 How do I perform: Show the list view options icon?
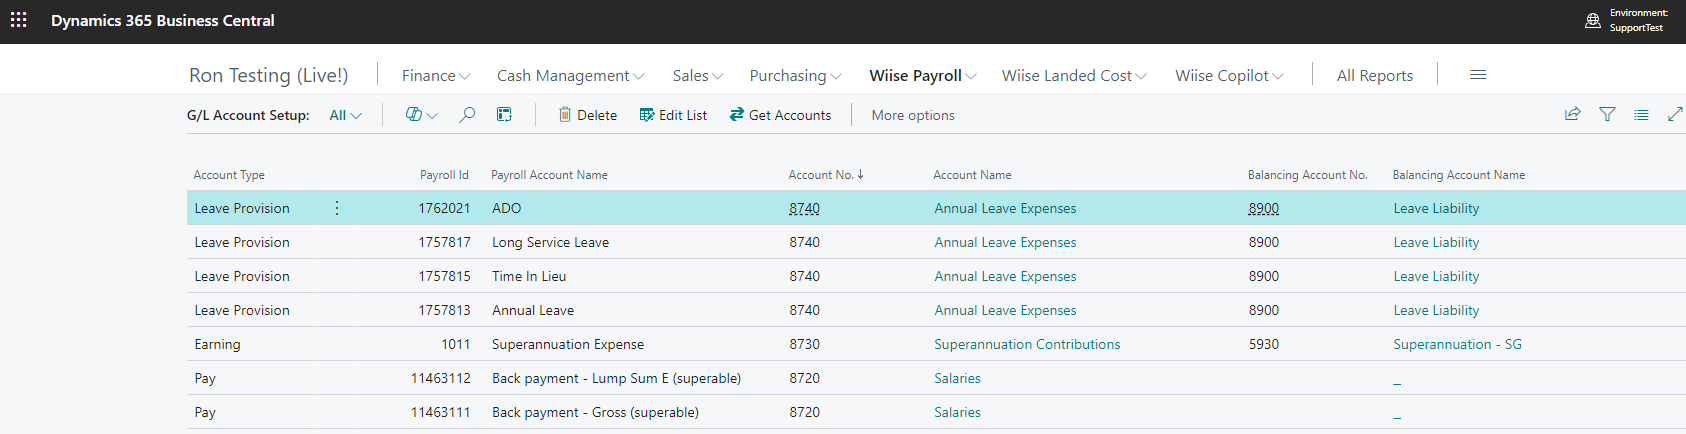click(1641, 115)
